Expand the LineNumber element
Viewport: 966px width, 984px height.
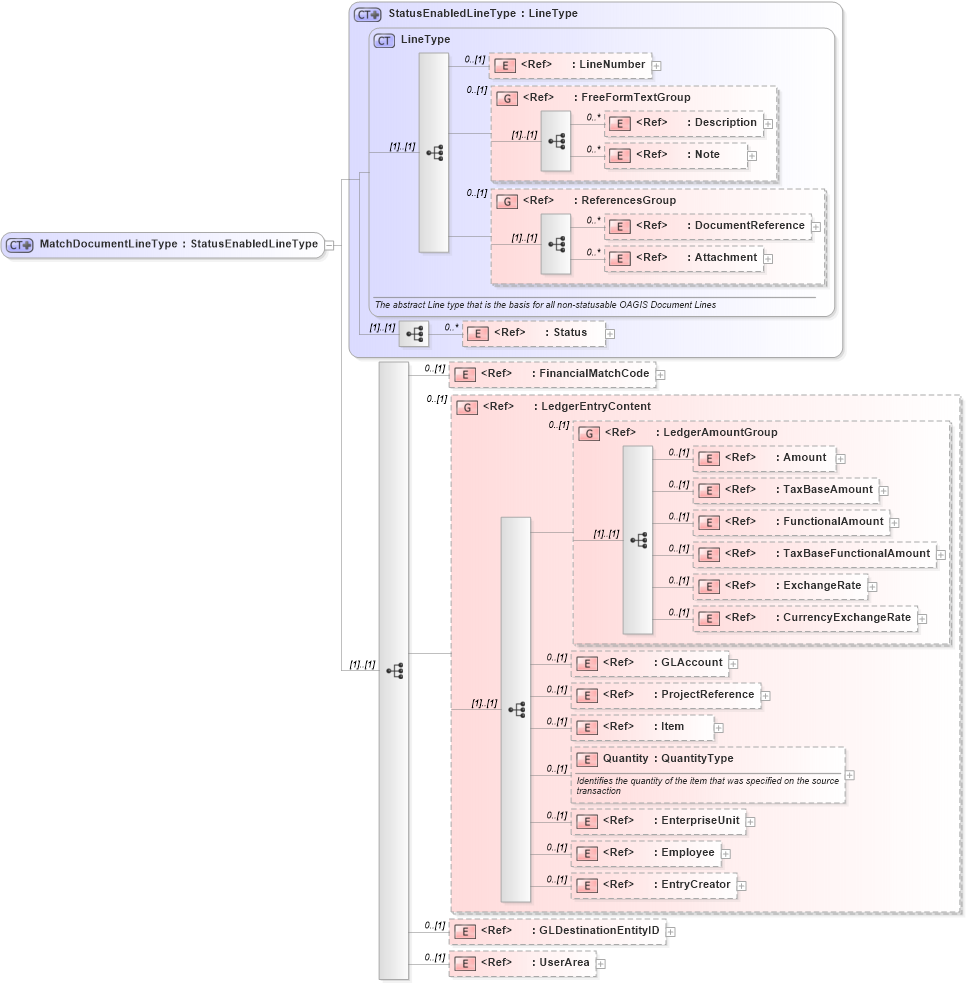[656, 64]
